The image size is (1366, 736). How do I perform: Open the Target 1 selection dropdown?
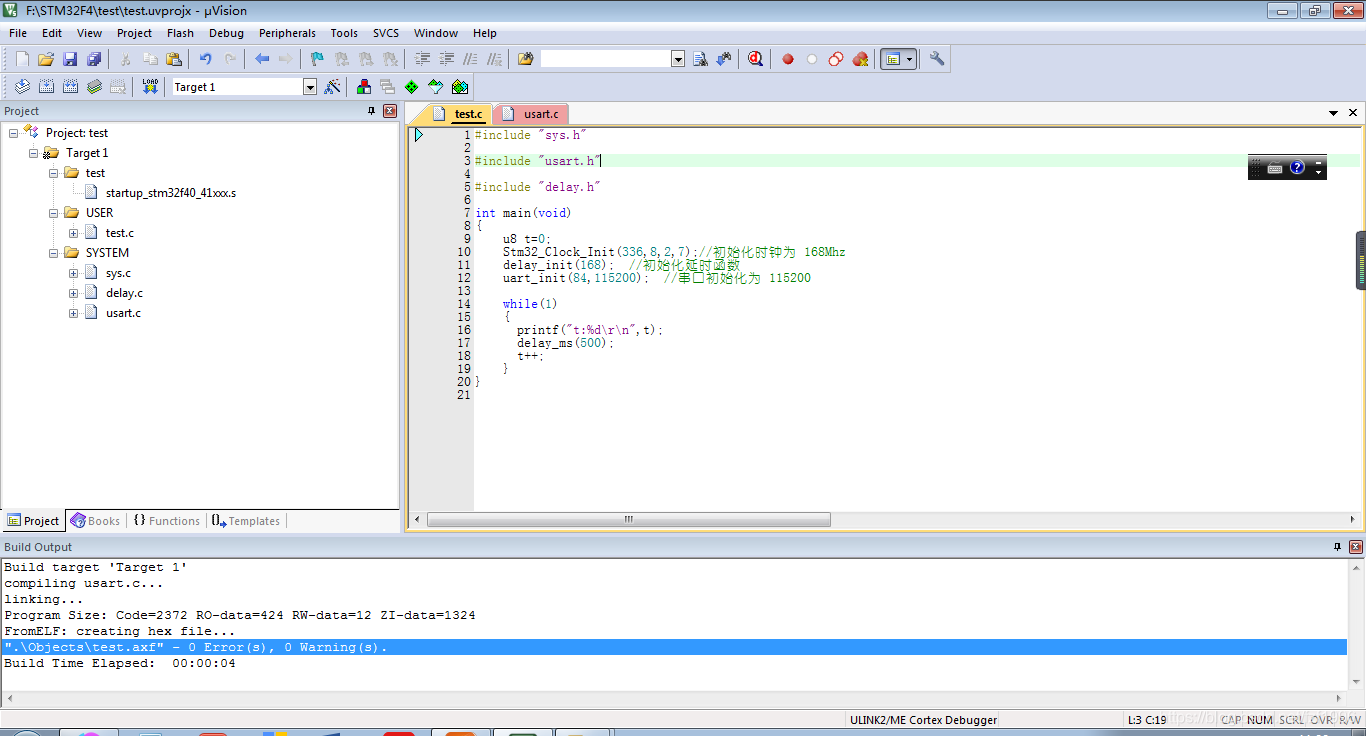310,86
